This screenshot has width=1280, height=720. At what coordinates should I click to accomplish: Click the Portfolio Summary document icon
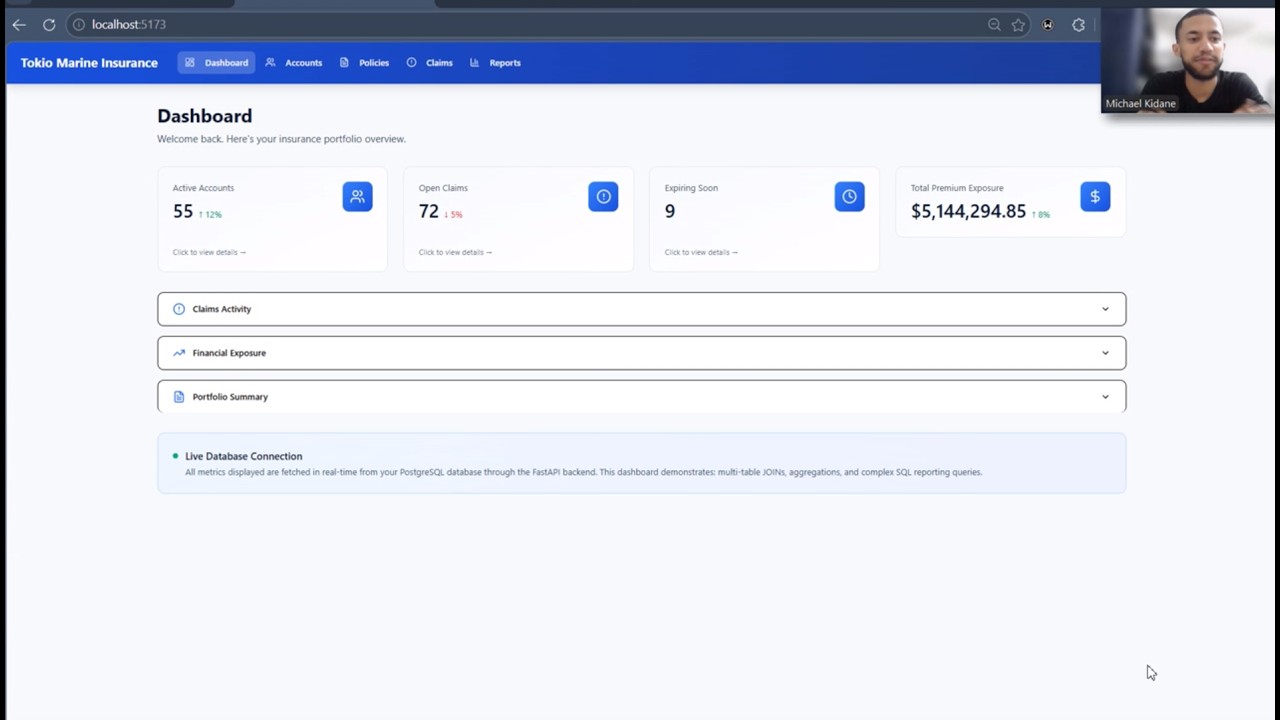click(179, 397)
